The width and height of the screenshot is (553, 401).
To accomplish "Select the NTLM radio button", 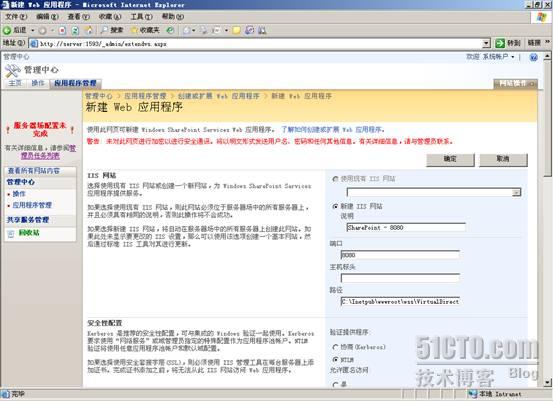I will 335,360.
